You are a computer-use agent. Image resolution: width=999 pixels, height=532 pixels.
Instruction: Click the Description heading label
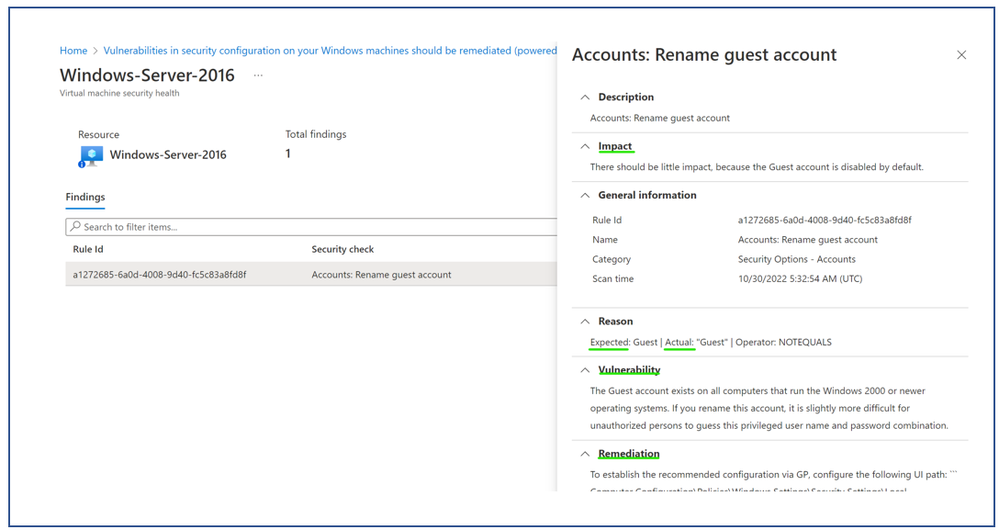[x=626, y=97]
